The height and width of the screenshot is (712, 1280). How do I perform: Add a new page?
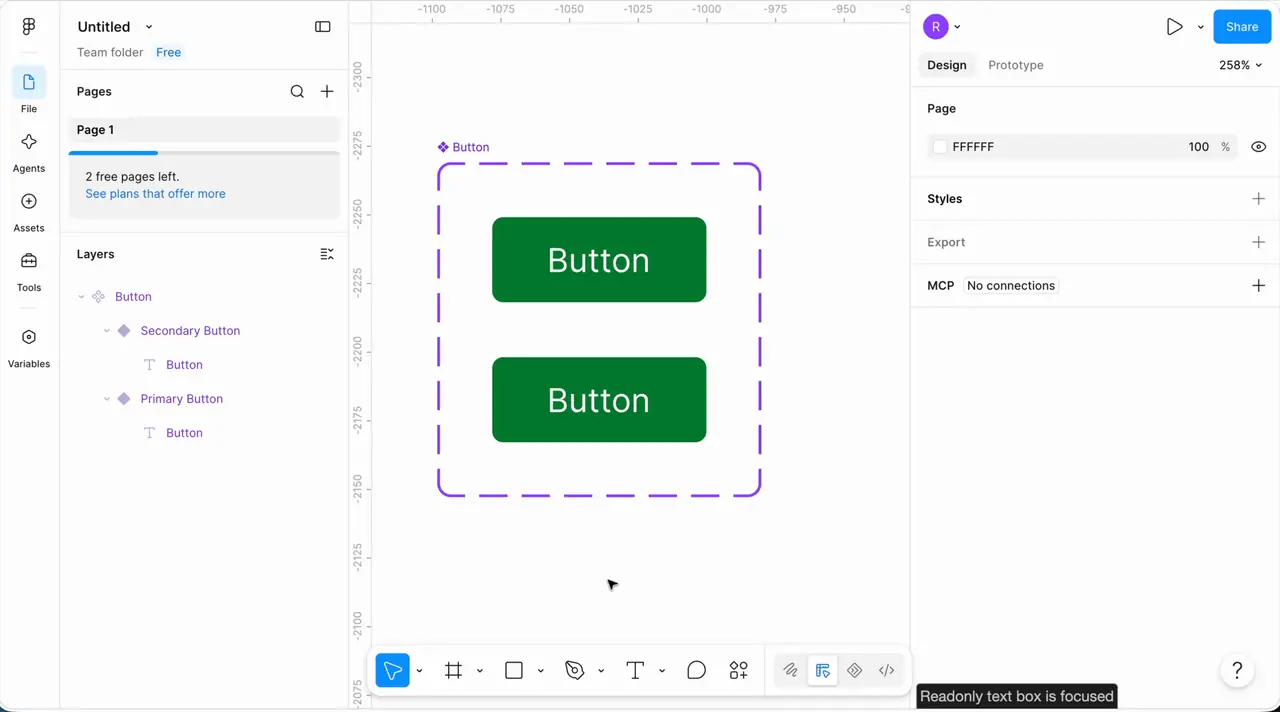(327, 91)
